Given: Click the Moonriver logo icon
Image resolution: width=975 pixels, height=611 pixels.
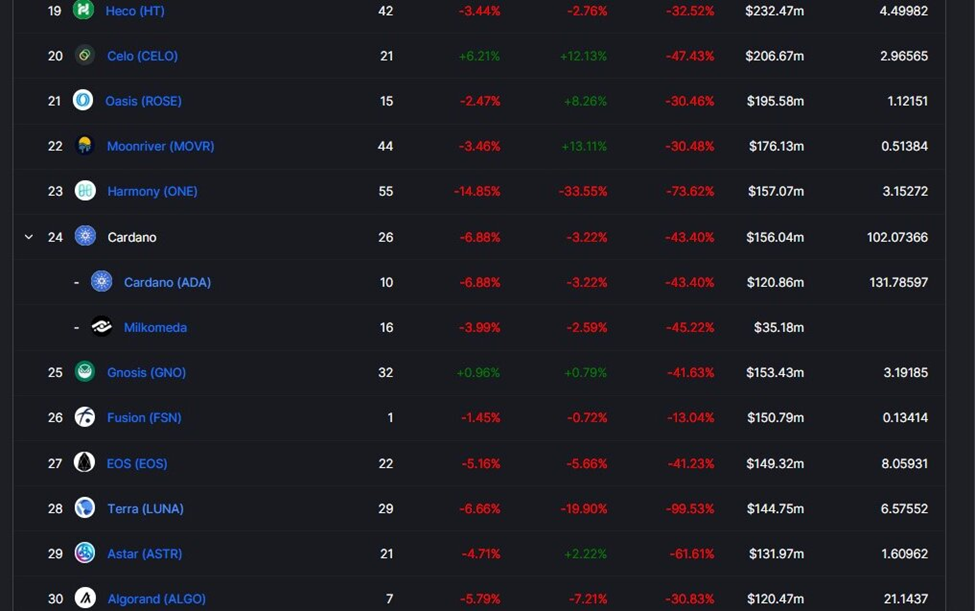Looking at the screenshot, I should pyautogui.click(x=85, y=145).
